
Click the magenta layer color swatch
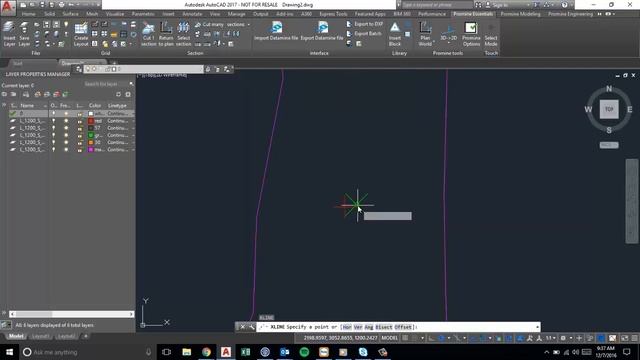point(91,149)
